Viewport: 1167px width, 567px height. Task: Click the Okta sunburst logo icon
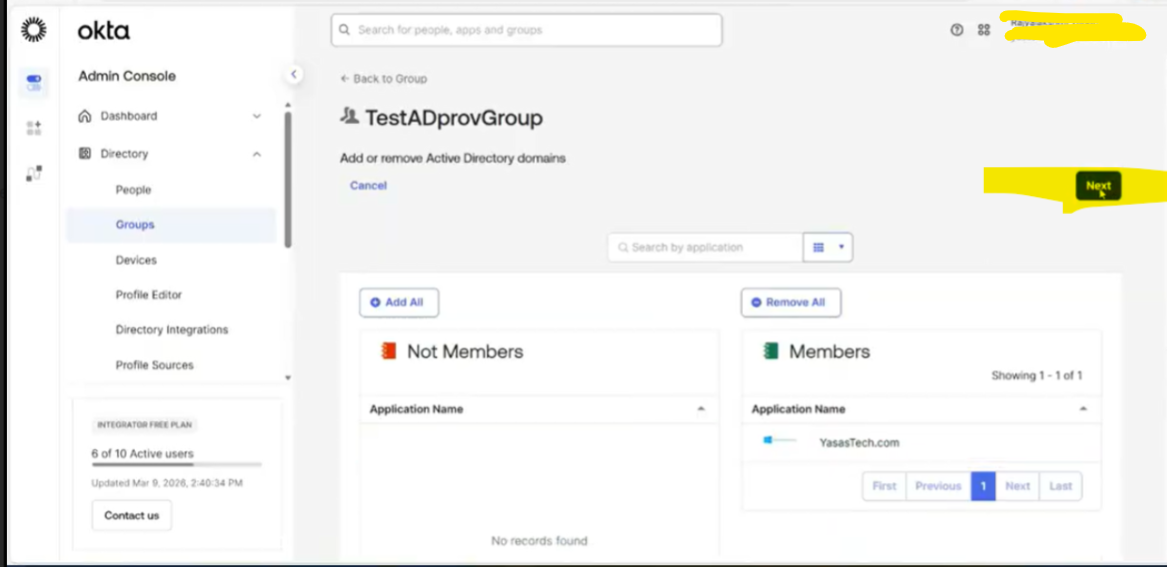pos(33,30)
